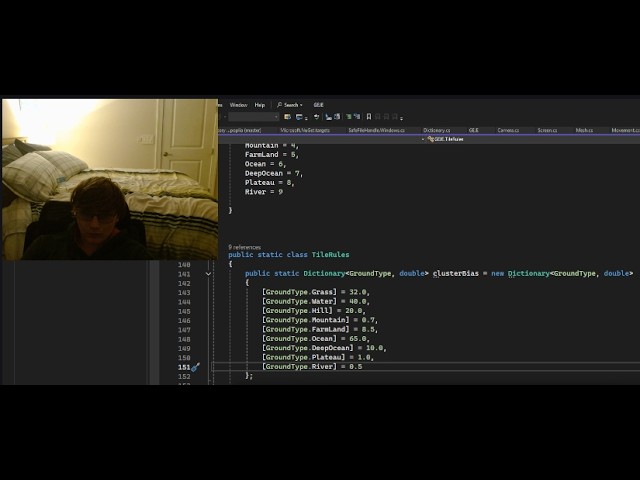Click the monitor-shaped toolbar icon
Viewport: 640px width, 480px height.
coord(299,117)
